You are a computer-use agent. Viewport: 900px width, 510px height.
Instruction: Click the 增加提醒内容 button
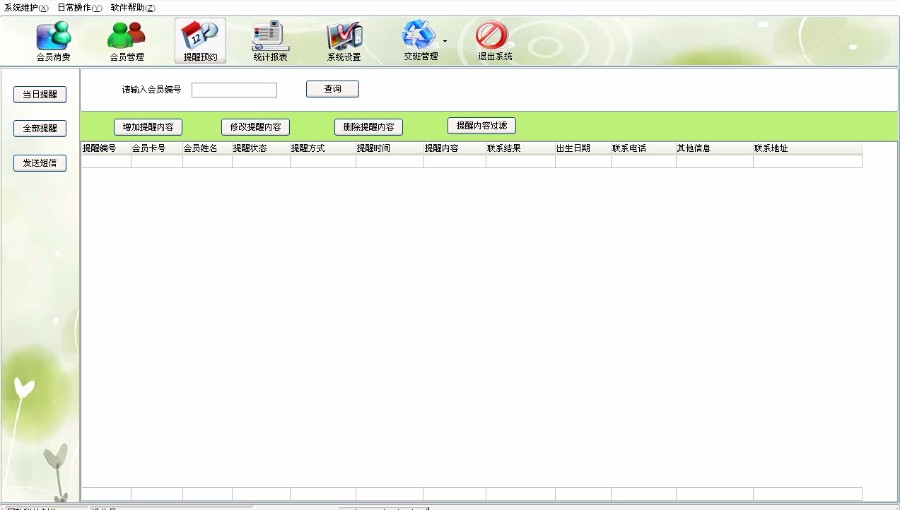pos(148,127)
